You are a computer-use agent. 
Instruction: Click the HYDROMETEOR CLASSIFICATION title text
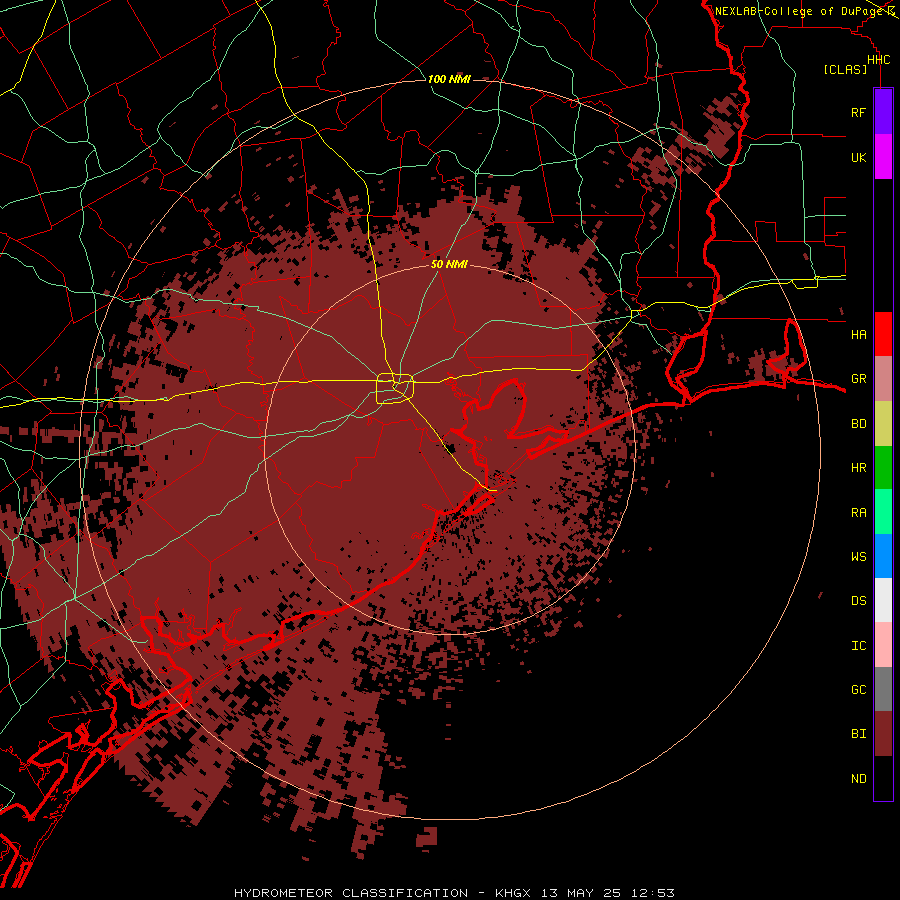pos(351,893)
